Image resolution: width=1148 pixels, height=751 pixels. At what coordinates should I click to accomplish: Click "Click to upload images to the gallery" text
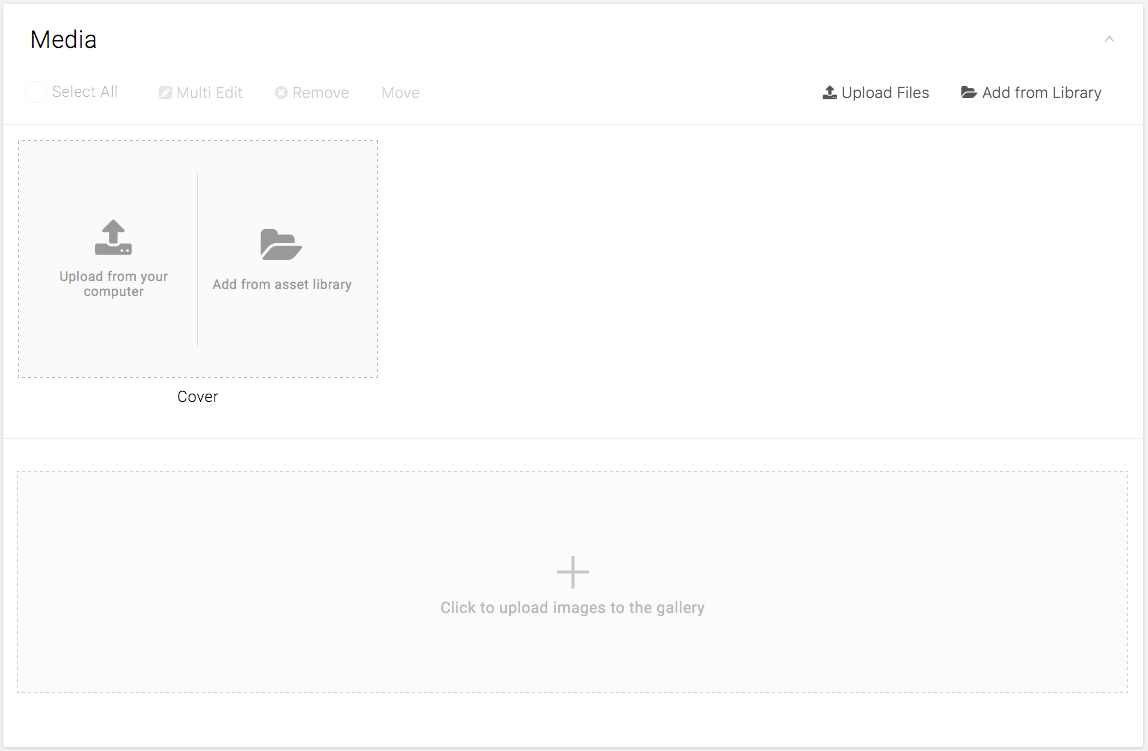(x=572, y=608)
